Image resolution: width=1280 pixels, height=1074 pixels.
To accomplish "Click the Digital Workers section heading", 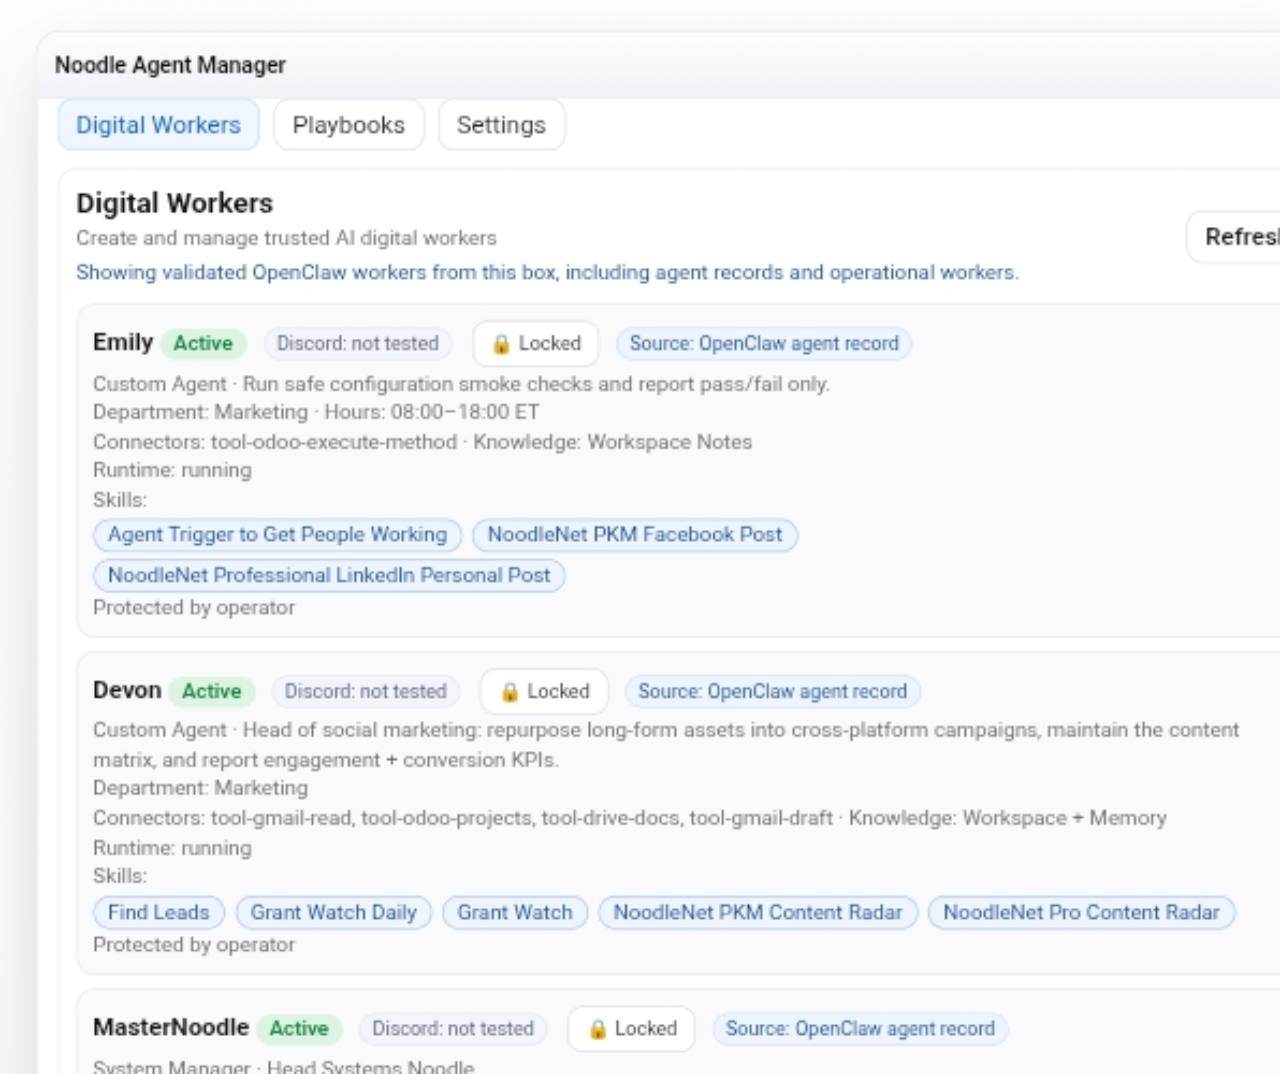I will click(x=175, y=203).
